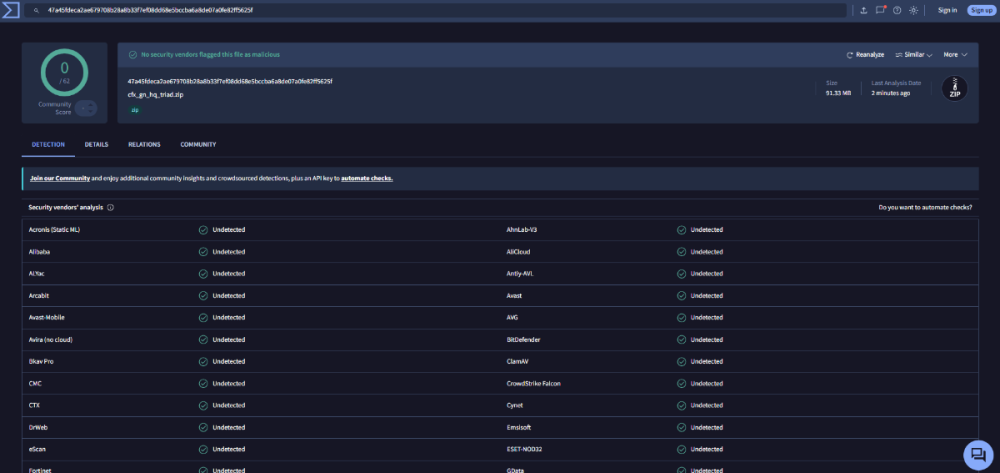Screen dimensions: 1000x473
Task: Click the file name cfx_gn_hq_triad.zip
Action: [156, 94]
